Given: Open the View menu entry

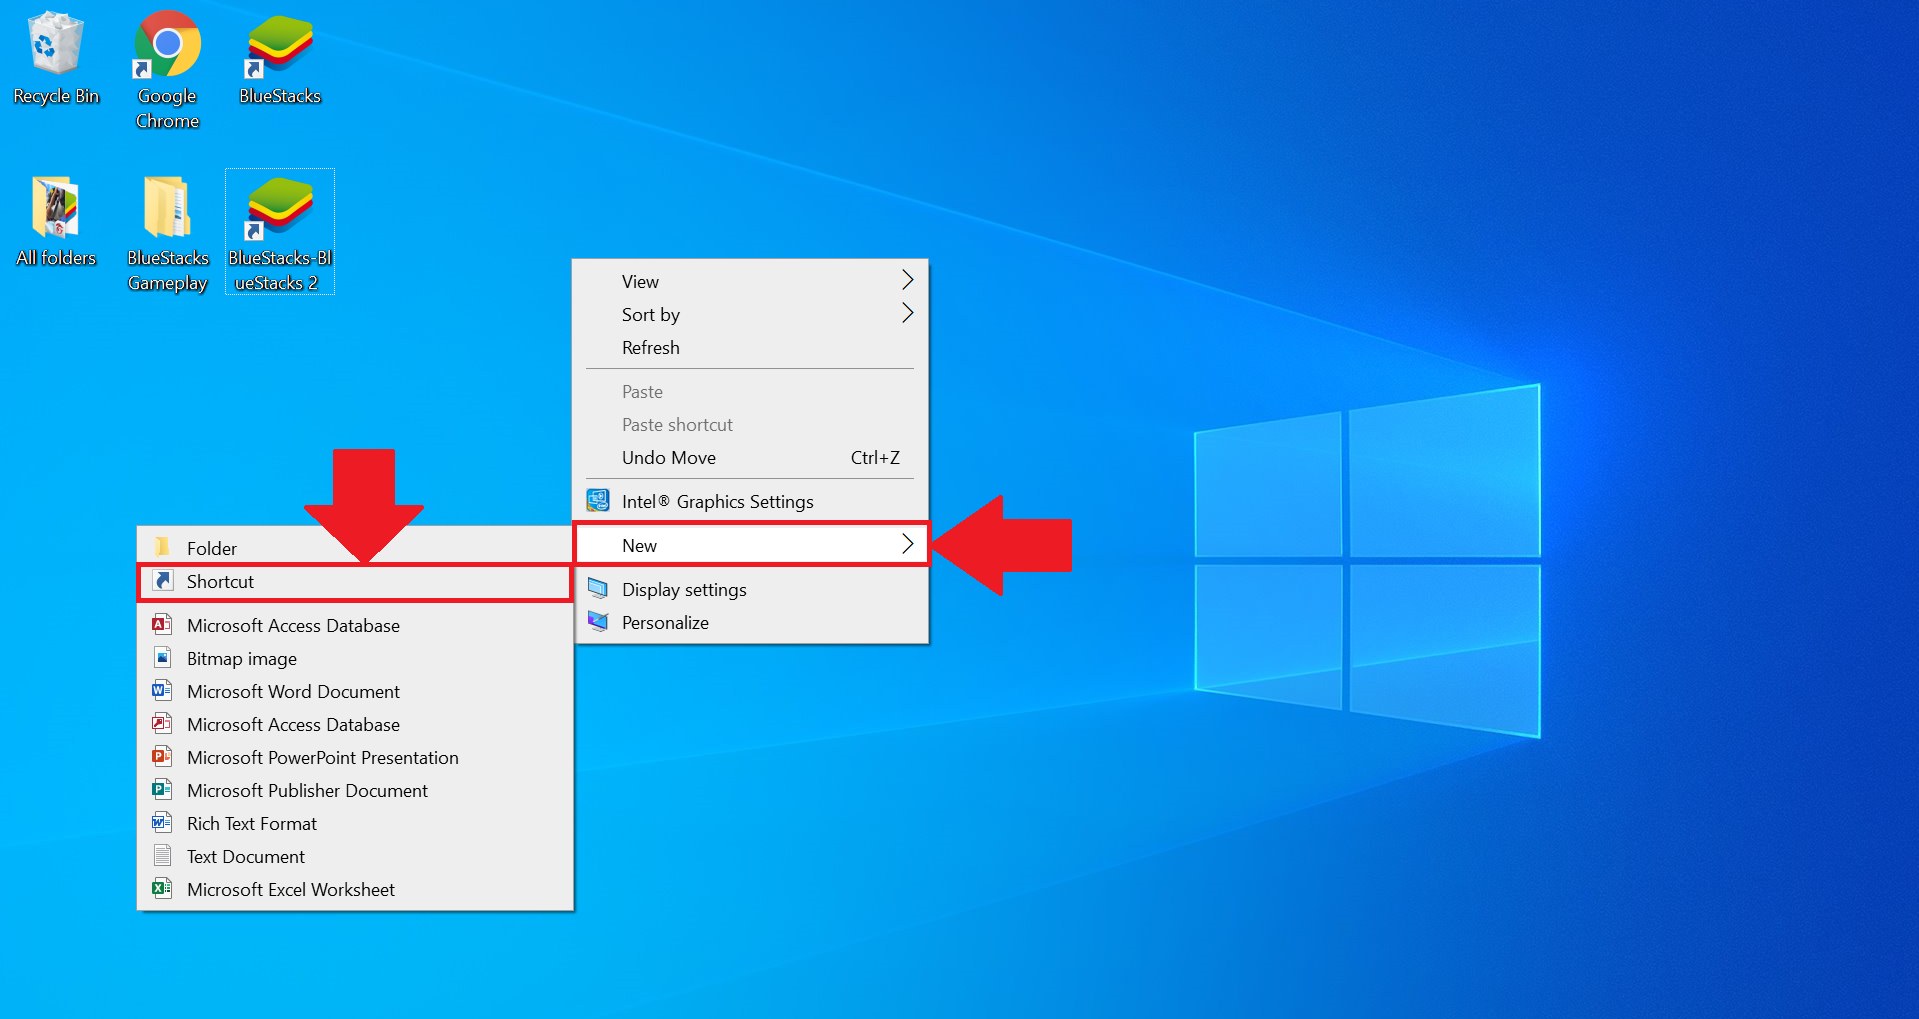Looking at the screenshot, I should (x=750, y=281).
